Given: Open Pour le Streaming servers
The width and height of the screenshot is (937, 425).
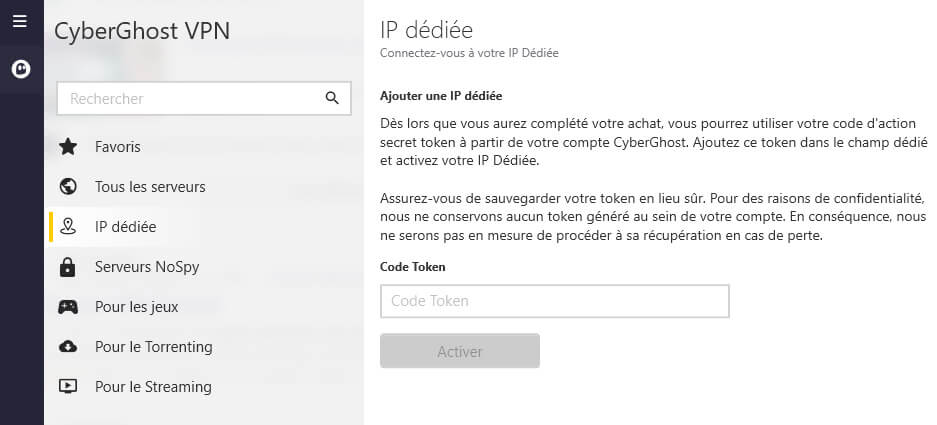Looking at the screenshot, I should pyautogui.click(x=204, y=387).
